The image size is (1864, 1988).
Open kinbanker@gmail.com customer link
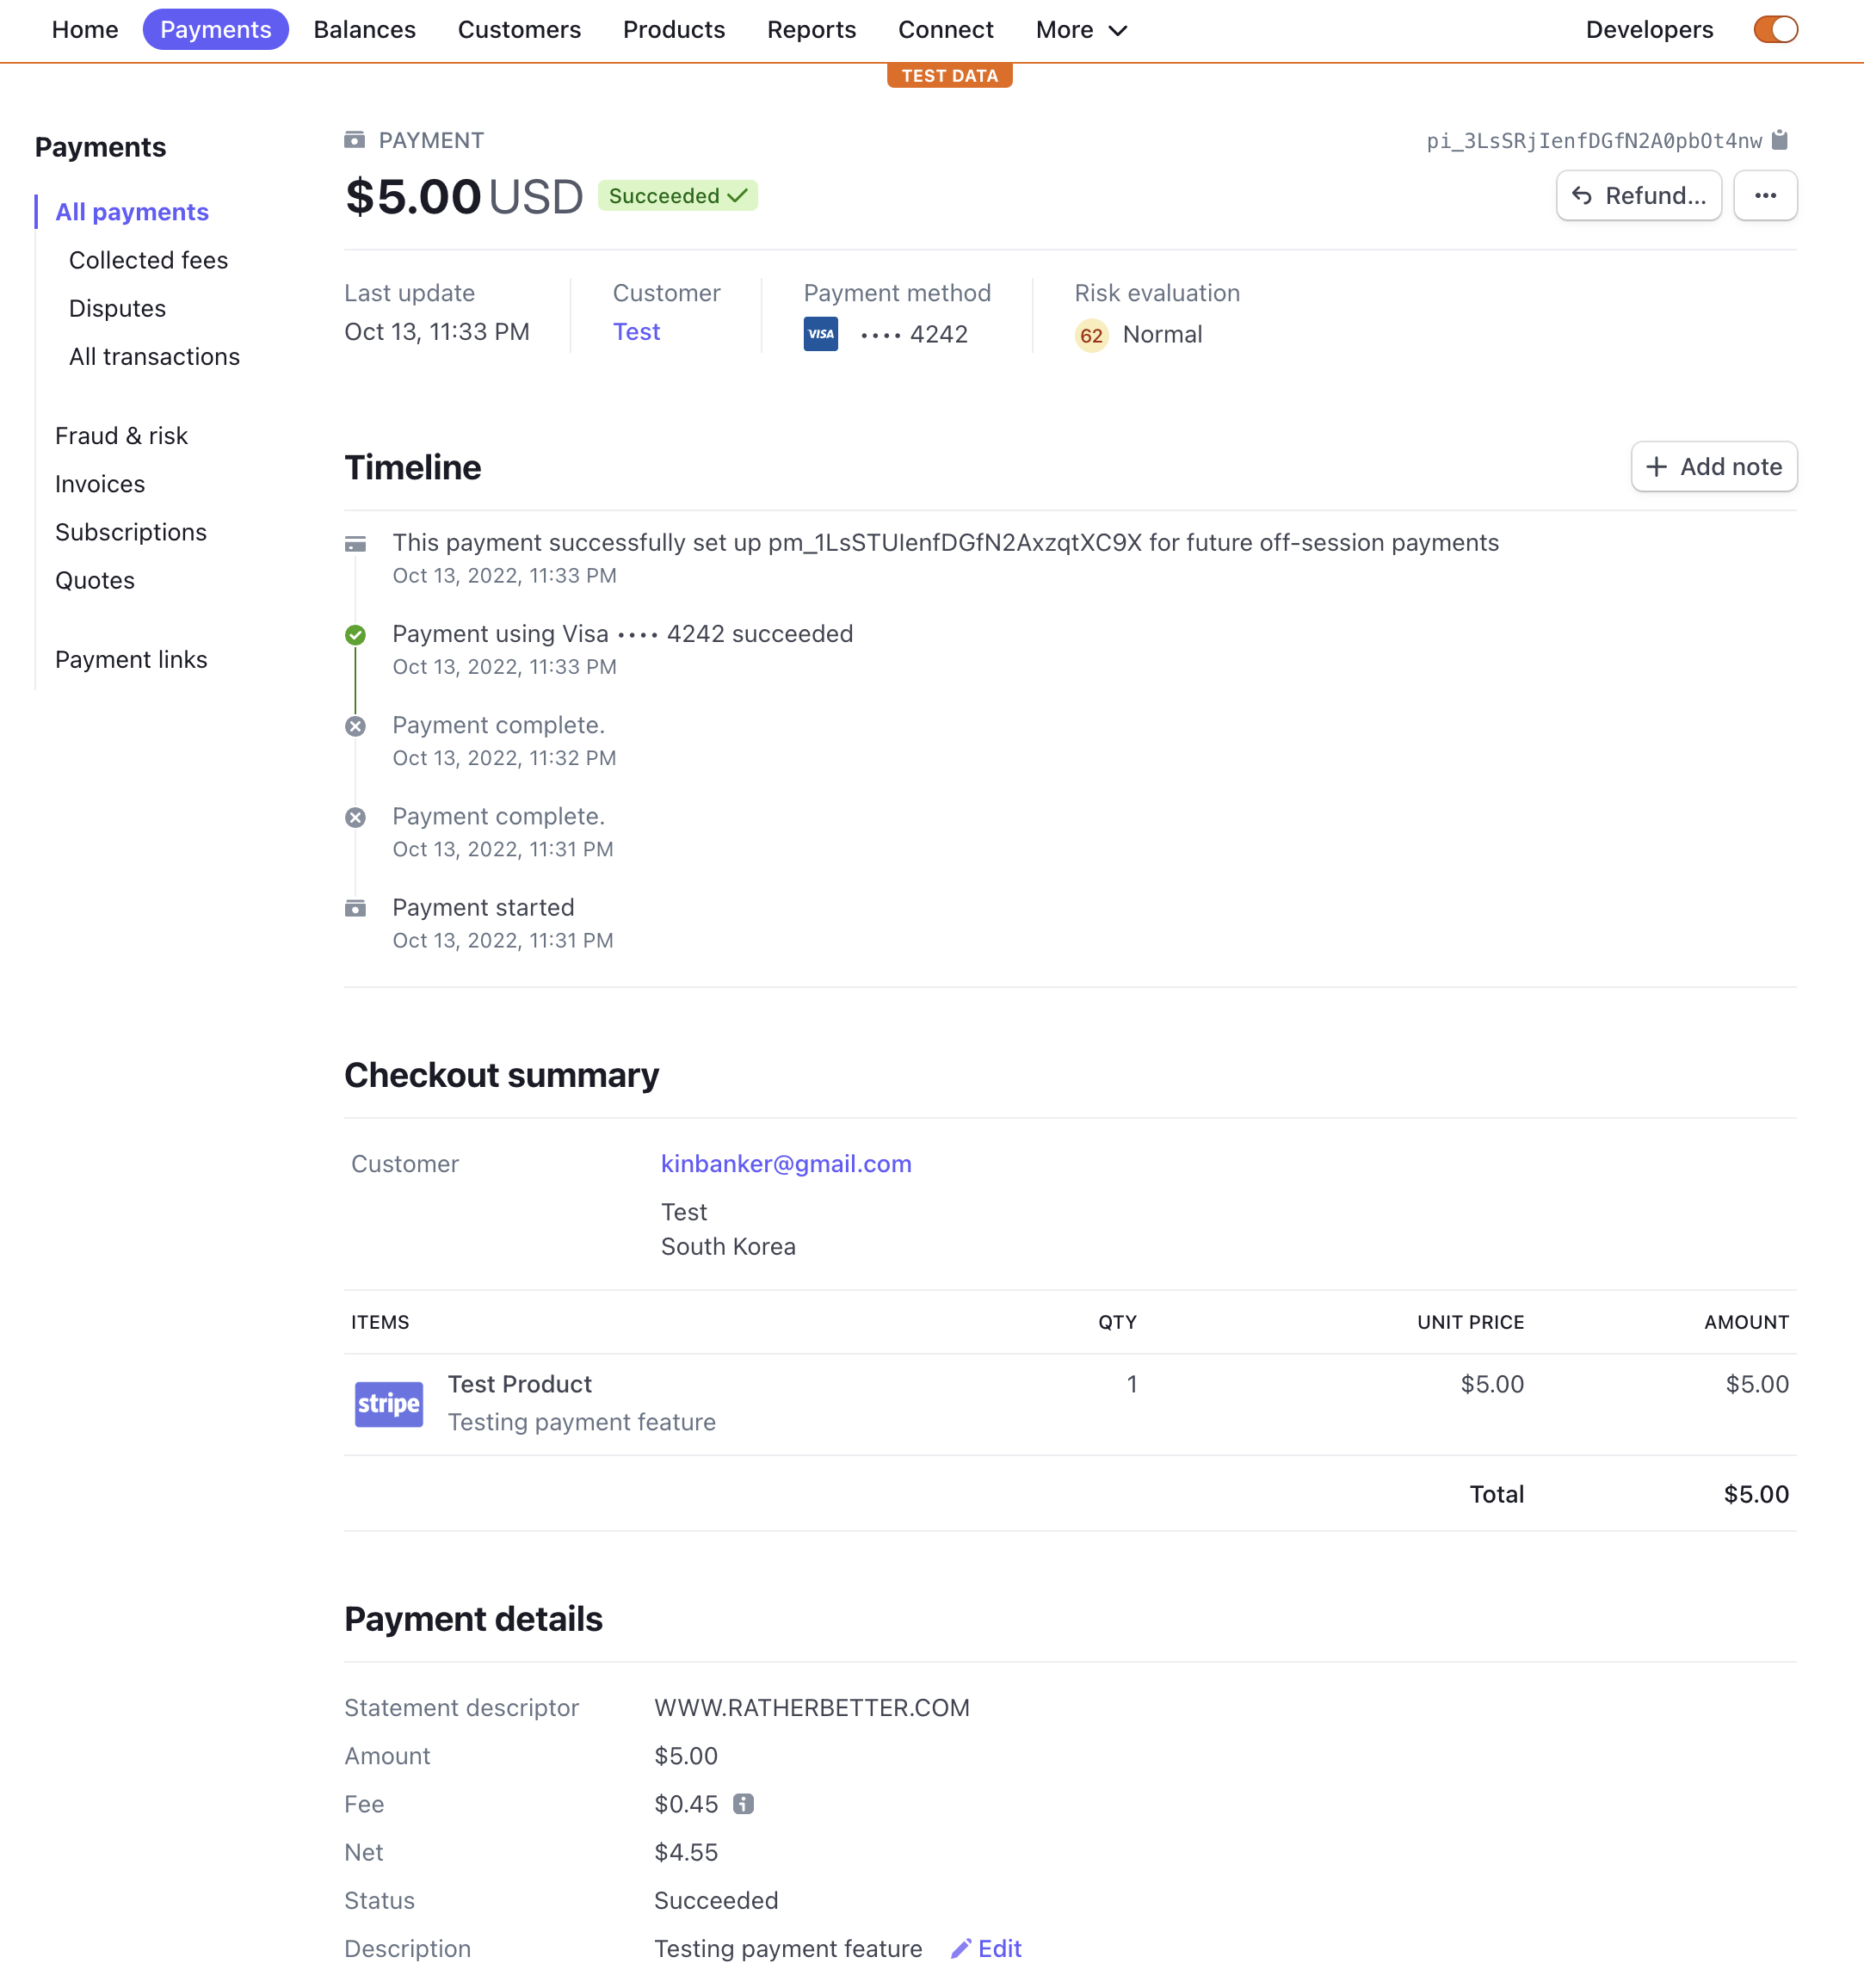point(786,1163)
